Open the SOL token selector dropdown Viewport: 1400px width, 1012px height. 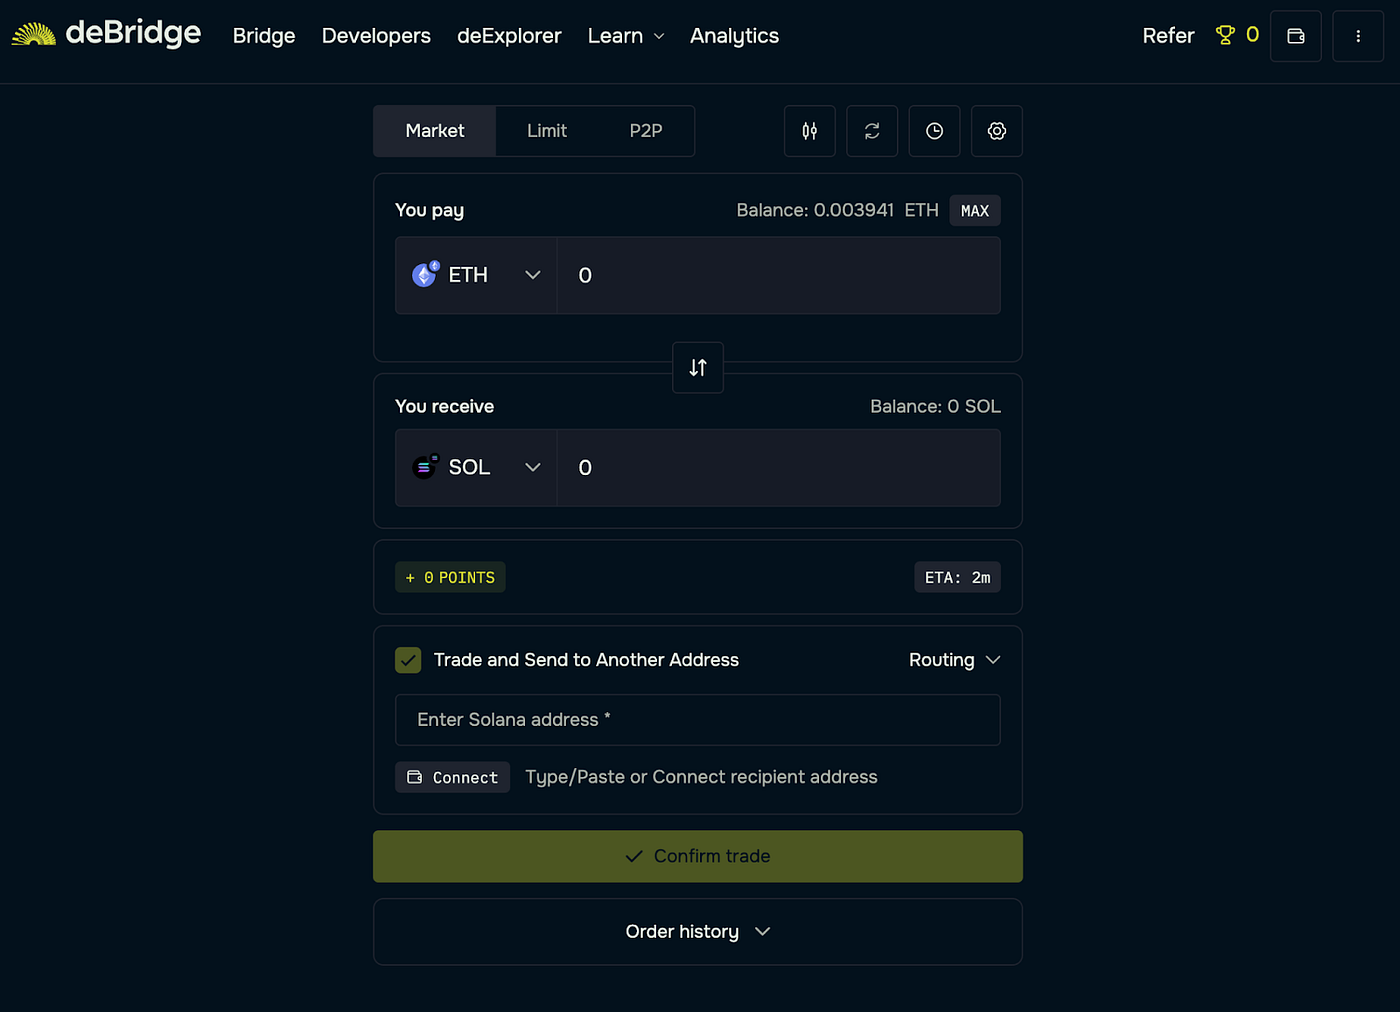pos(533,467)
